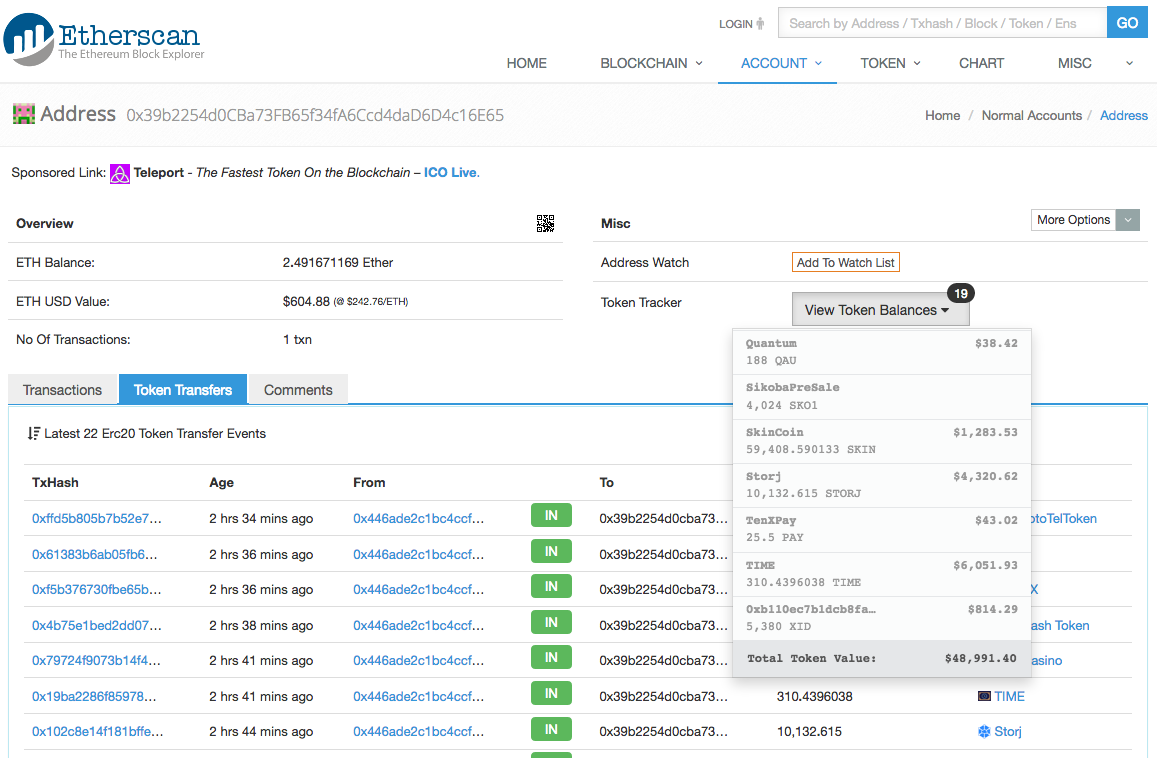Expand the TOKEN menu
Image resolution: width=1157 pixels, height=758 pixels.
click(x=891, y=63)
